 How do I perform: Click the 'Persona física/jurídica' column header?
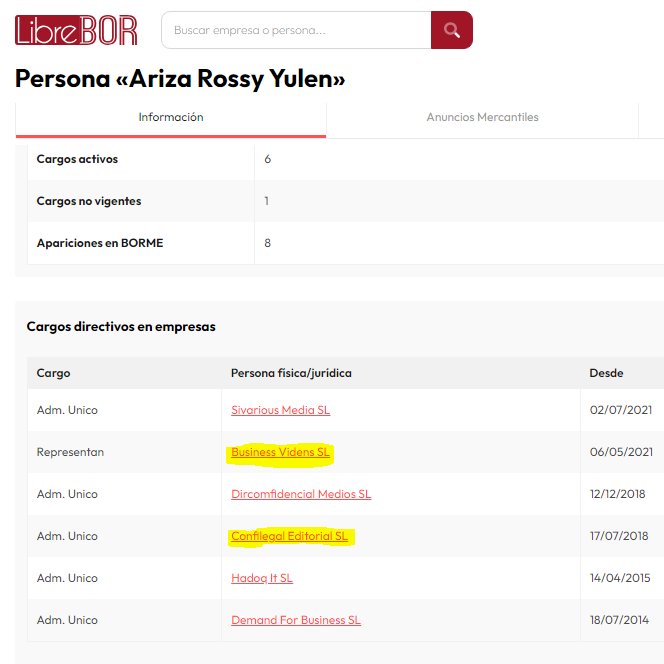[x=291, y=373]
